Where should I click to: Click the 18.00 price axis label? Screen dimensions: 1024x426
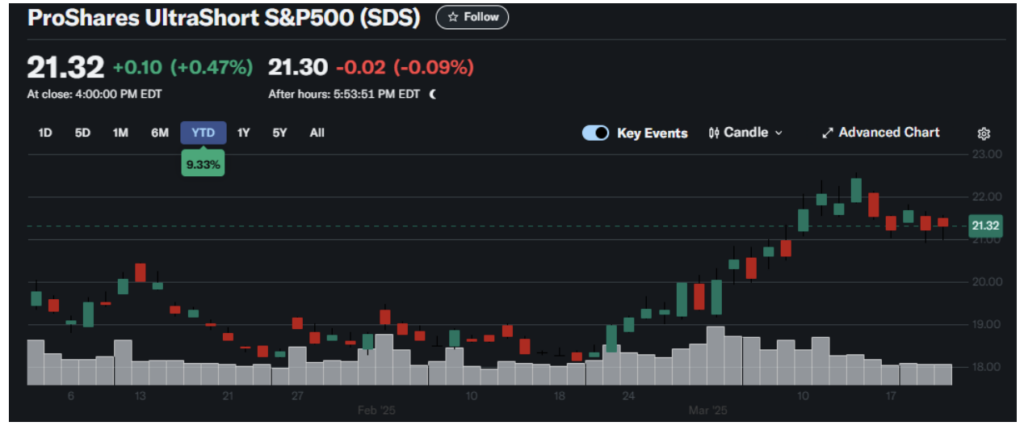(986, 367)
